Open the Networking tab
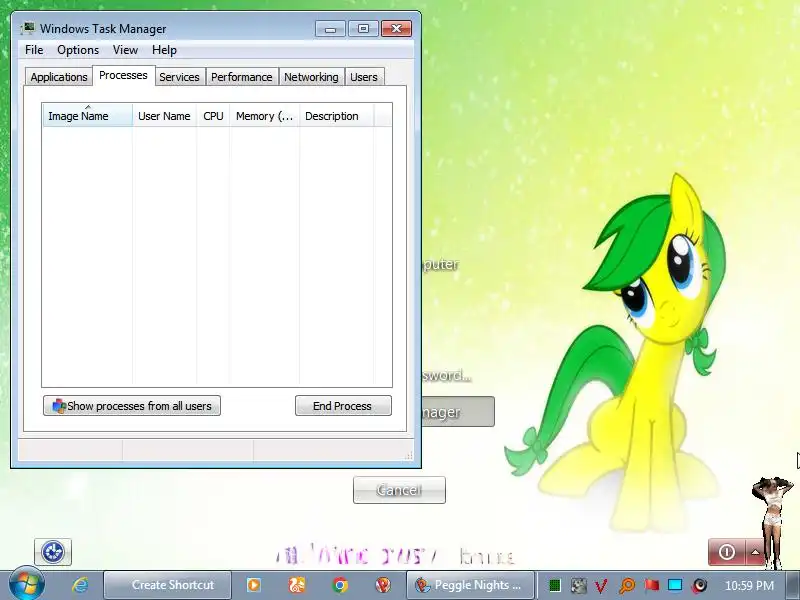Viewport: 800px width, 600px height. [311, 77]
